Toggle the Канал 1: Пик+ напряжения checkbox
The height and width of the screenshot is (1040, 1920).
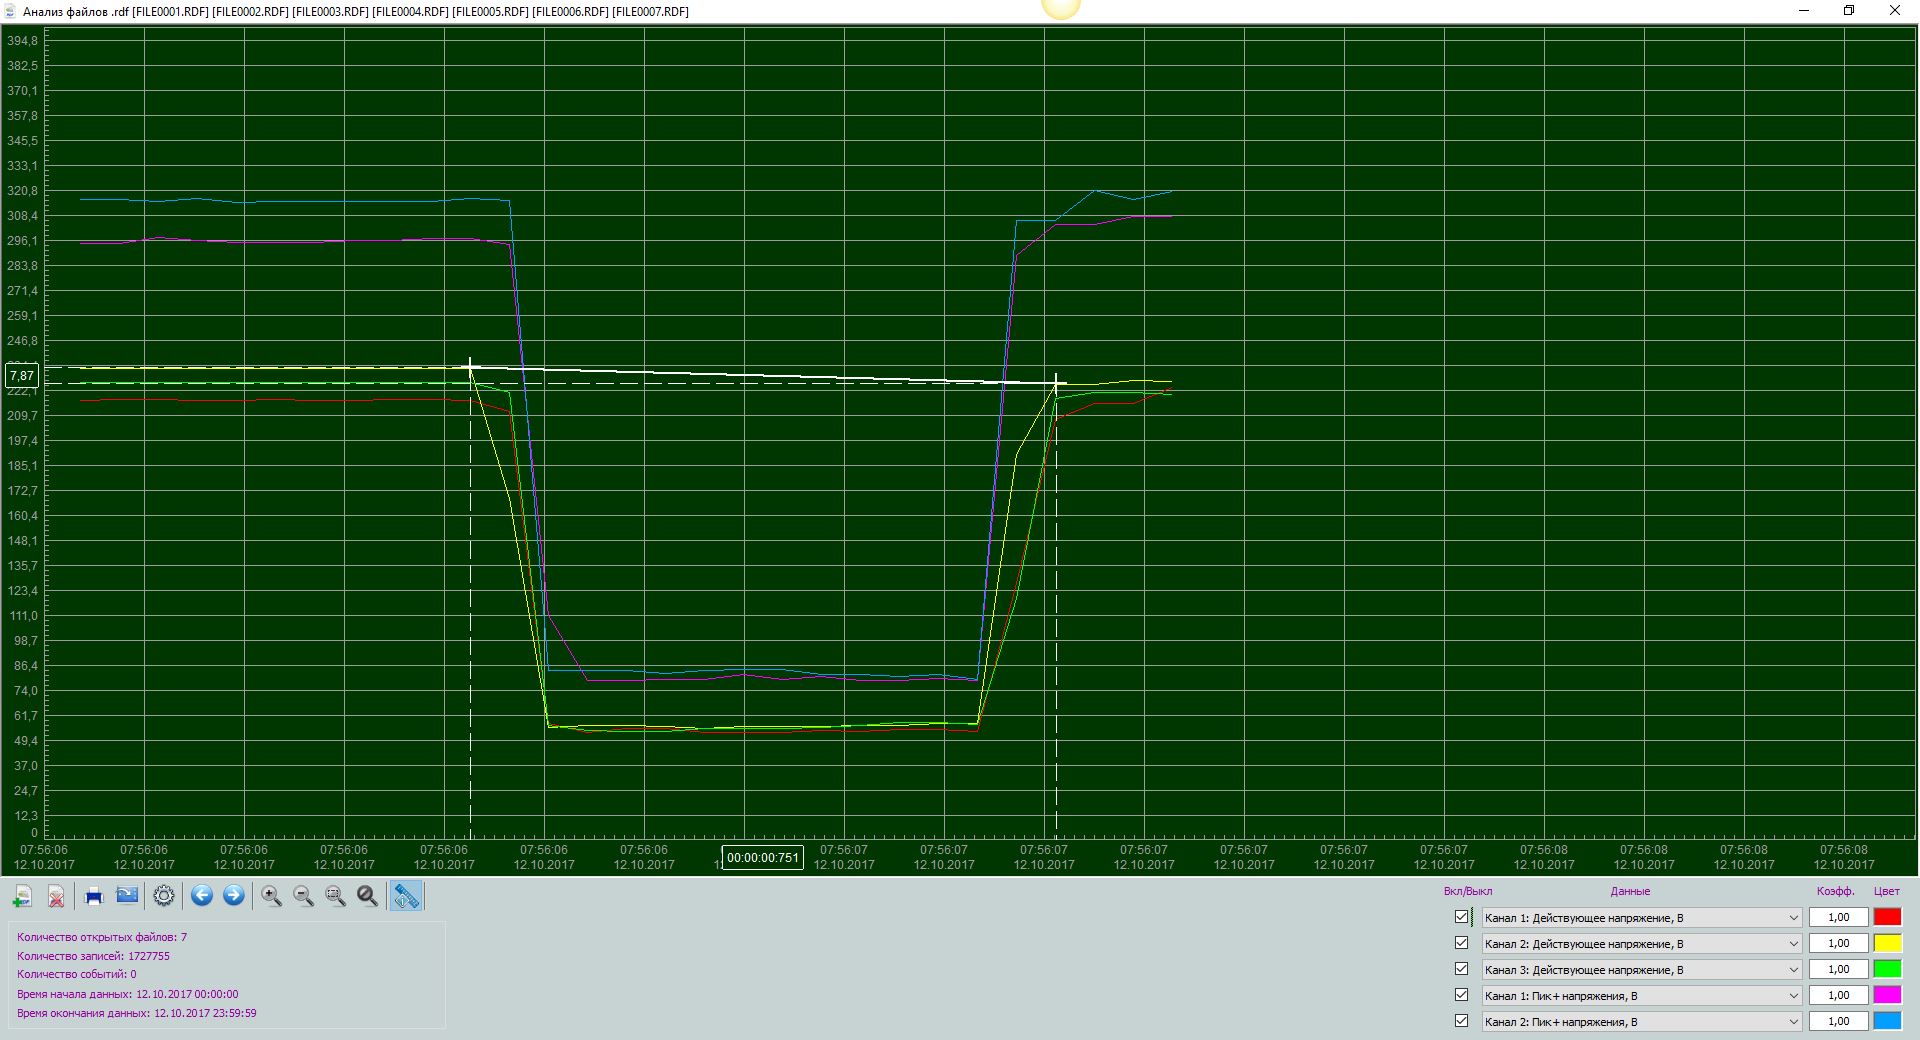coord(1462,995)
